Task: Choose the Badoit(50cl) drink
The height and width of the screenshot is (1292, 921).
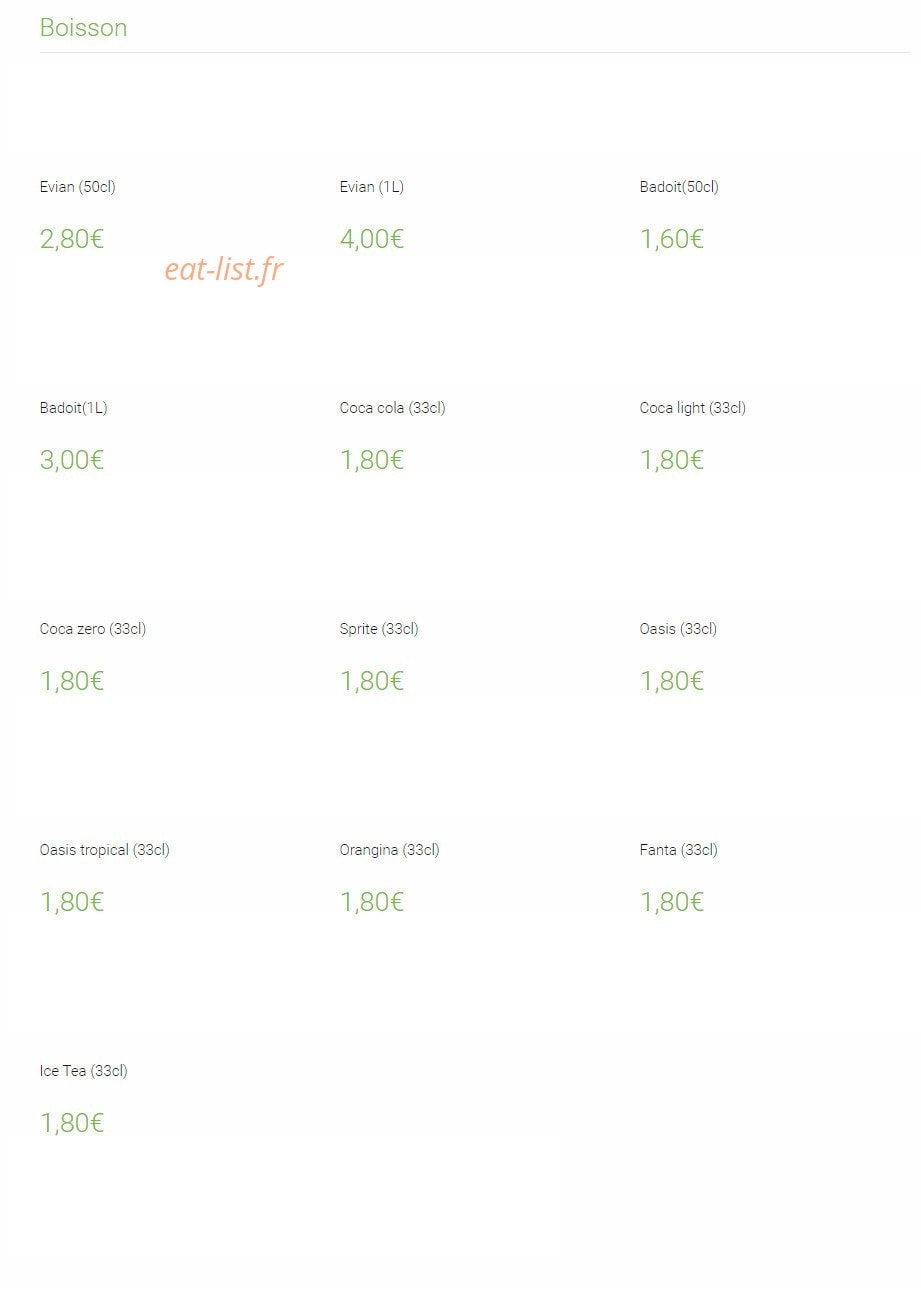Action: [x=679, y=187]
